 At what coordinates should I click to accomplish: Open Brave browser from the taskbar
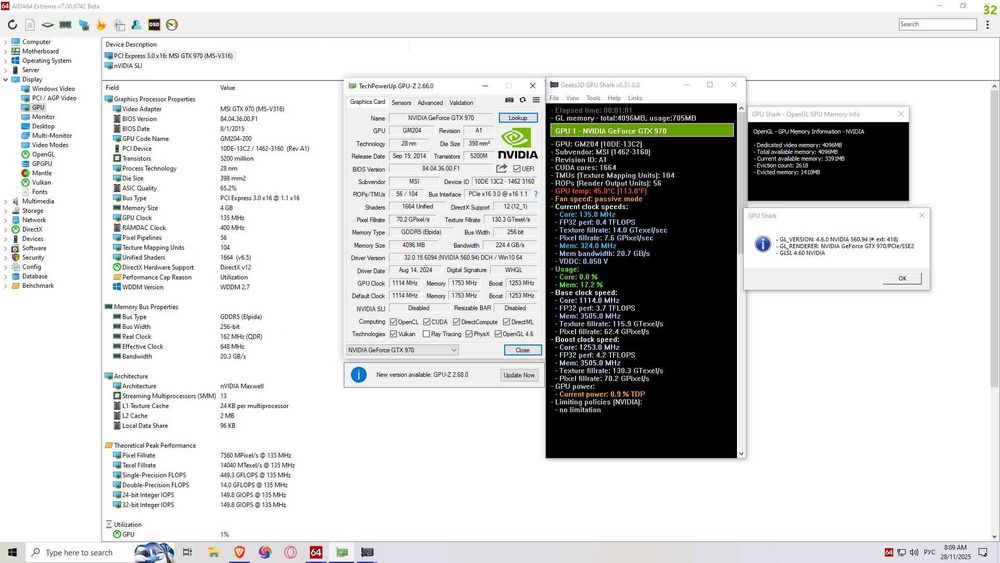(240, 552)
